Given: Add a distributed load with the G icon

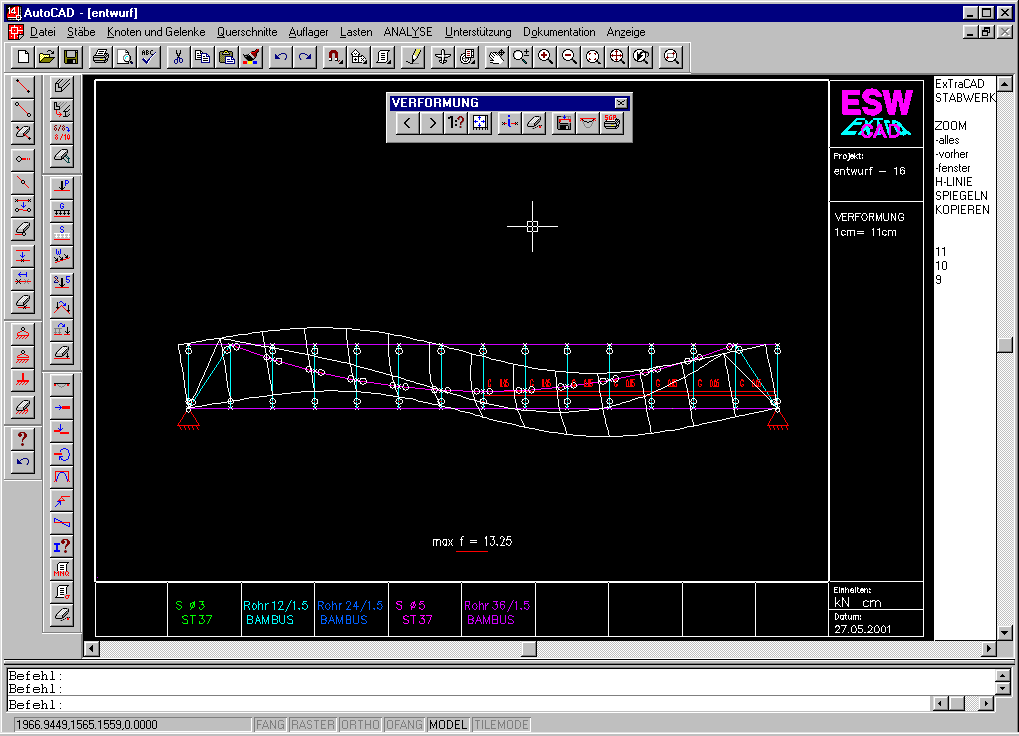Looking at the screenshot, I should (62, 210).
